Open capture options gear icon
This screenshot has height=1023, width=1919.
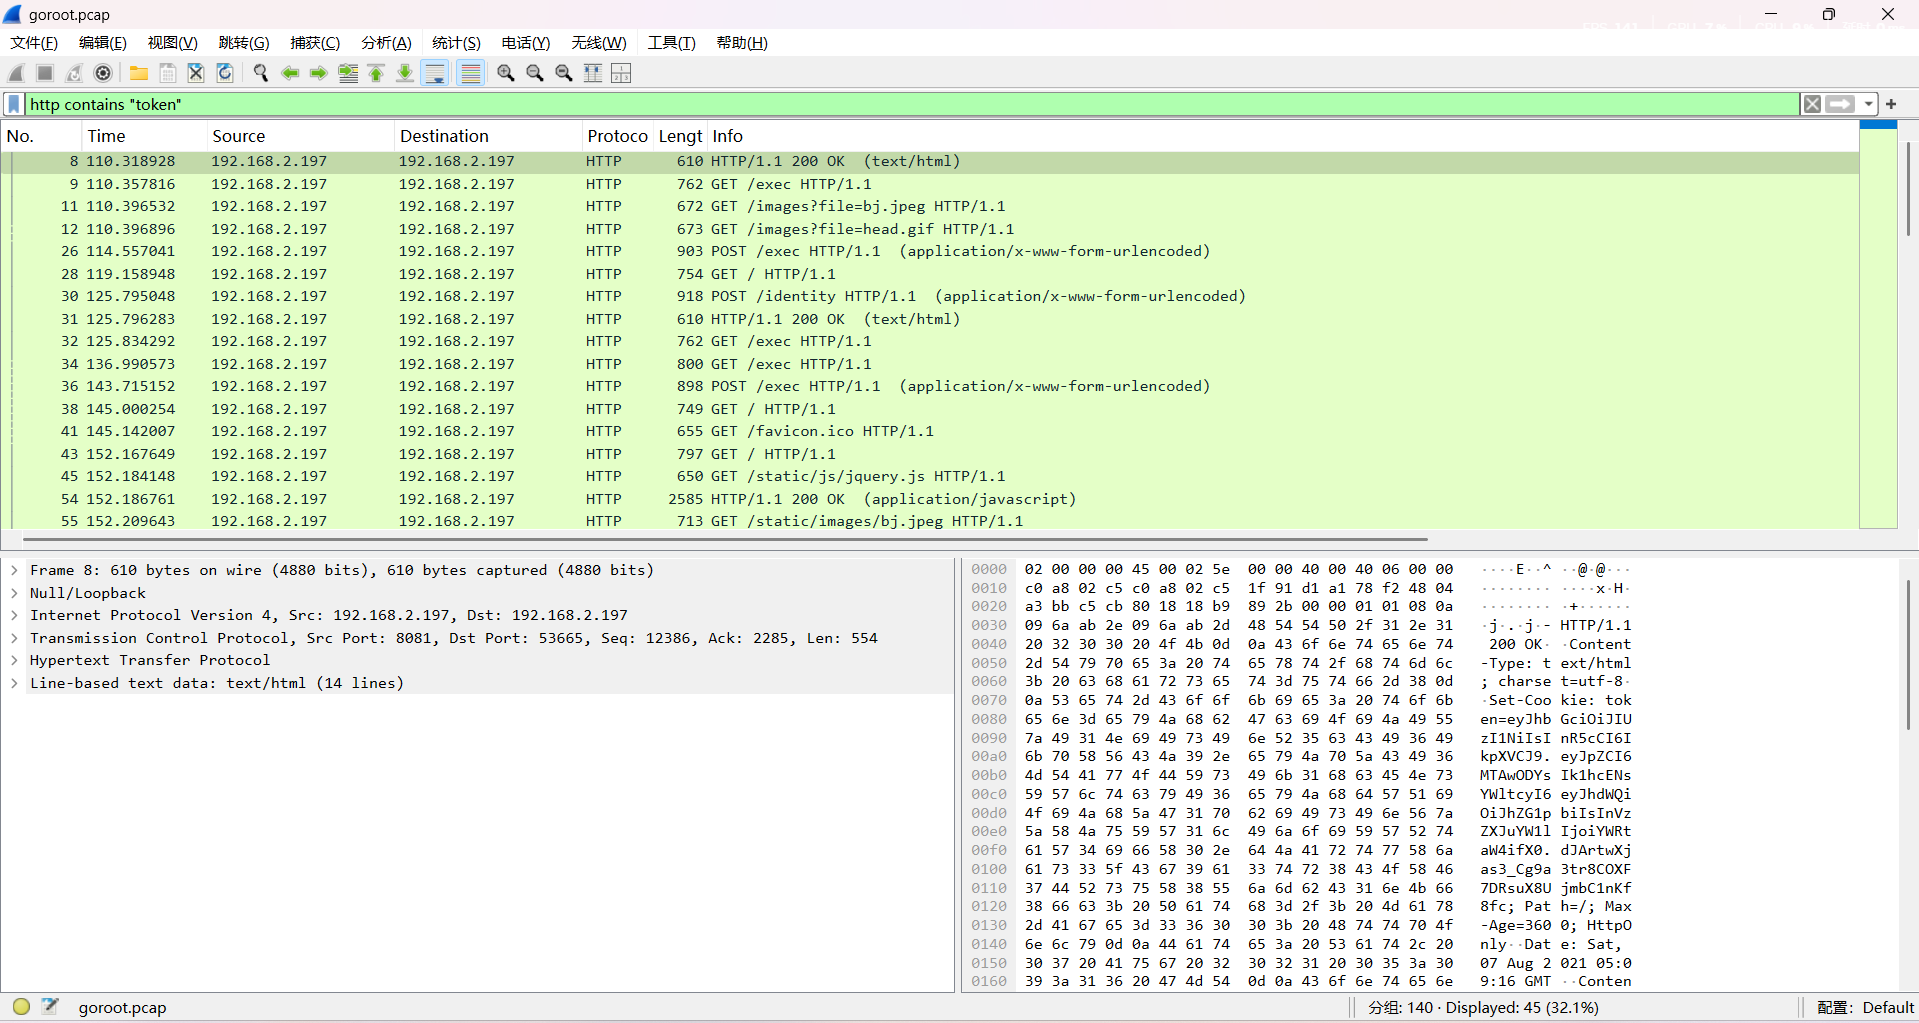tap(103, 73)
